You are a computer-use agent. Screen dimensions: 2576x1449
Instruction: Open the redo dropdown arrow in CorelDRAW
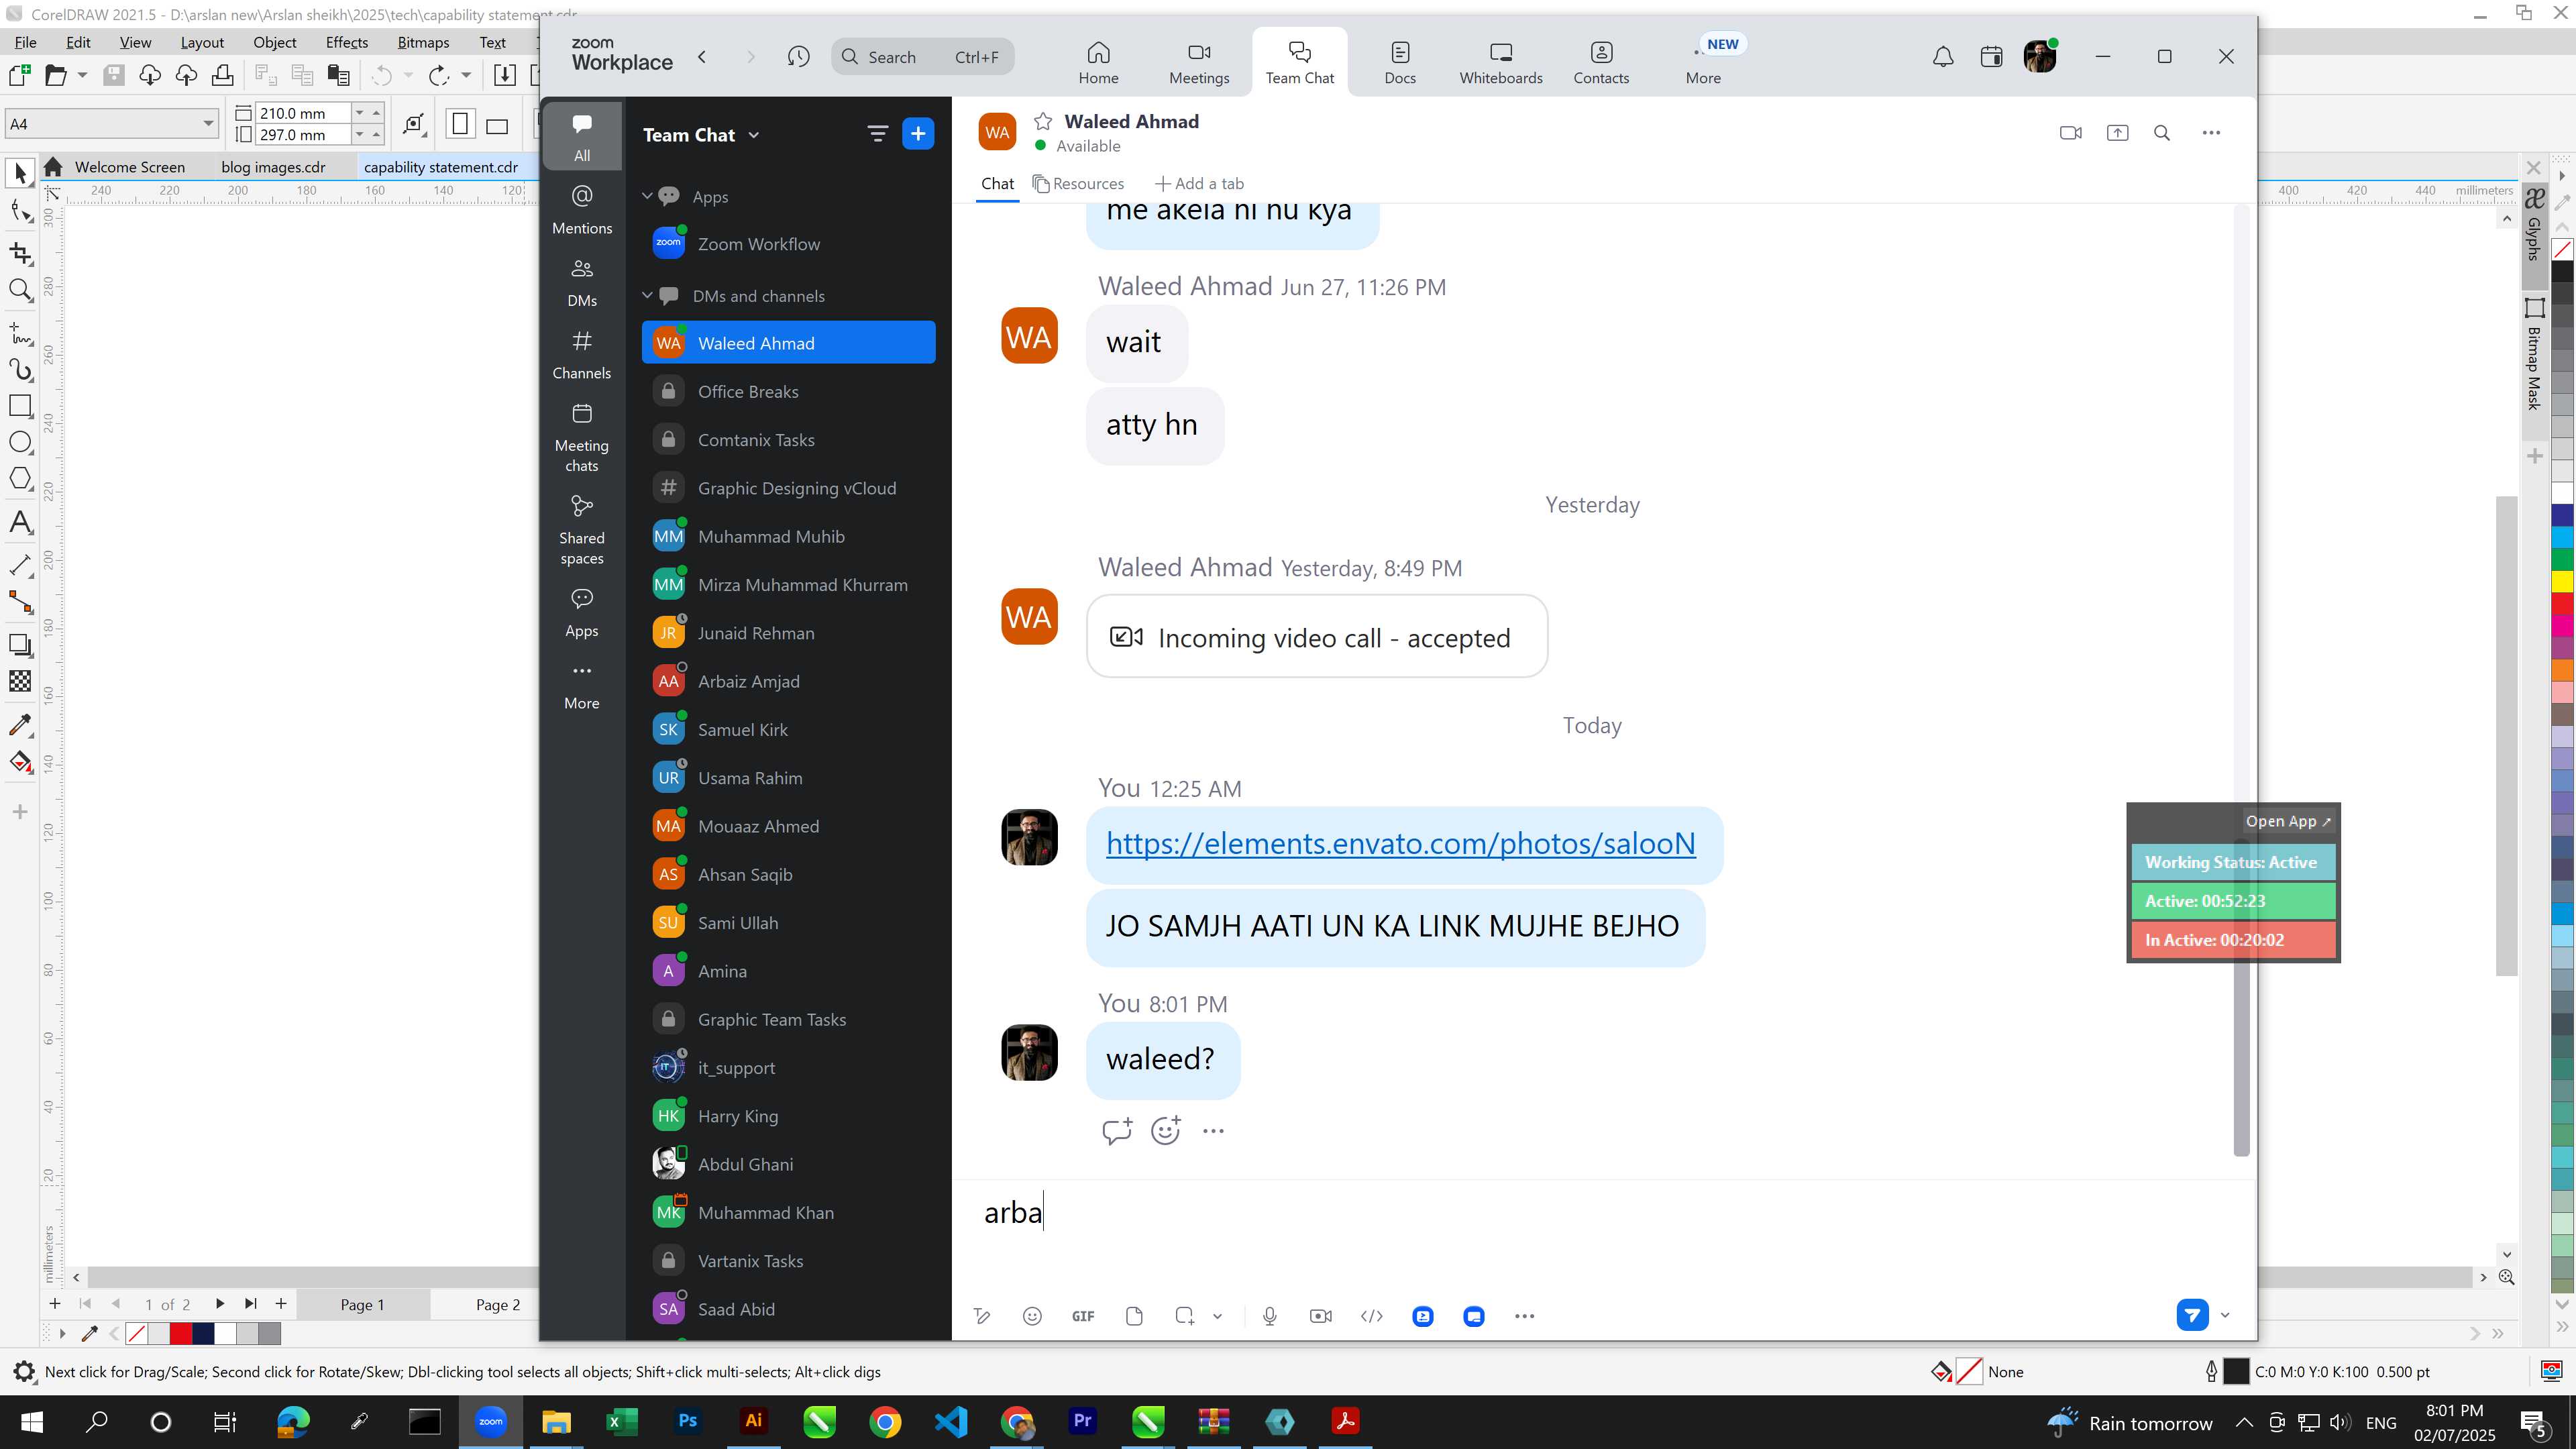[466, 75]
